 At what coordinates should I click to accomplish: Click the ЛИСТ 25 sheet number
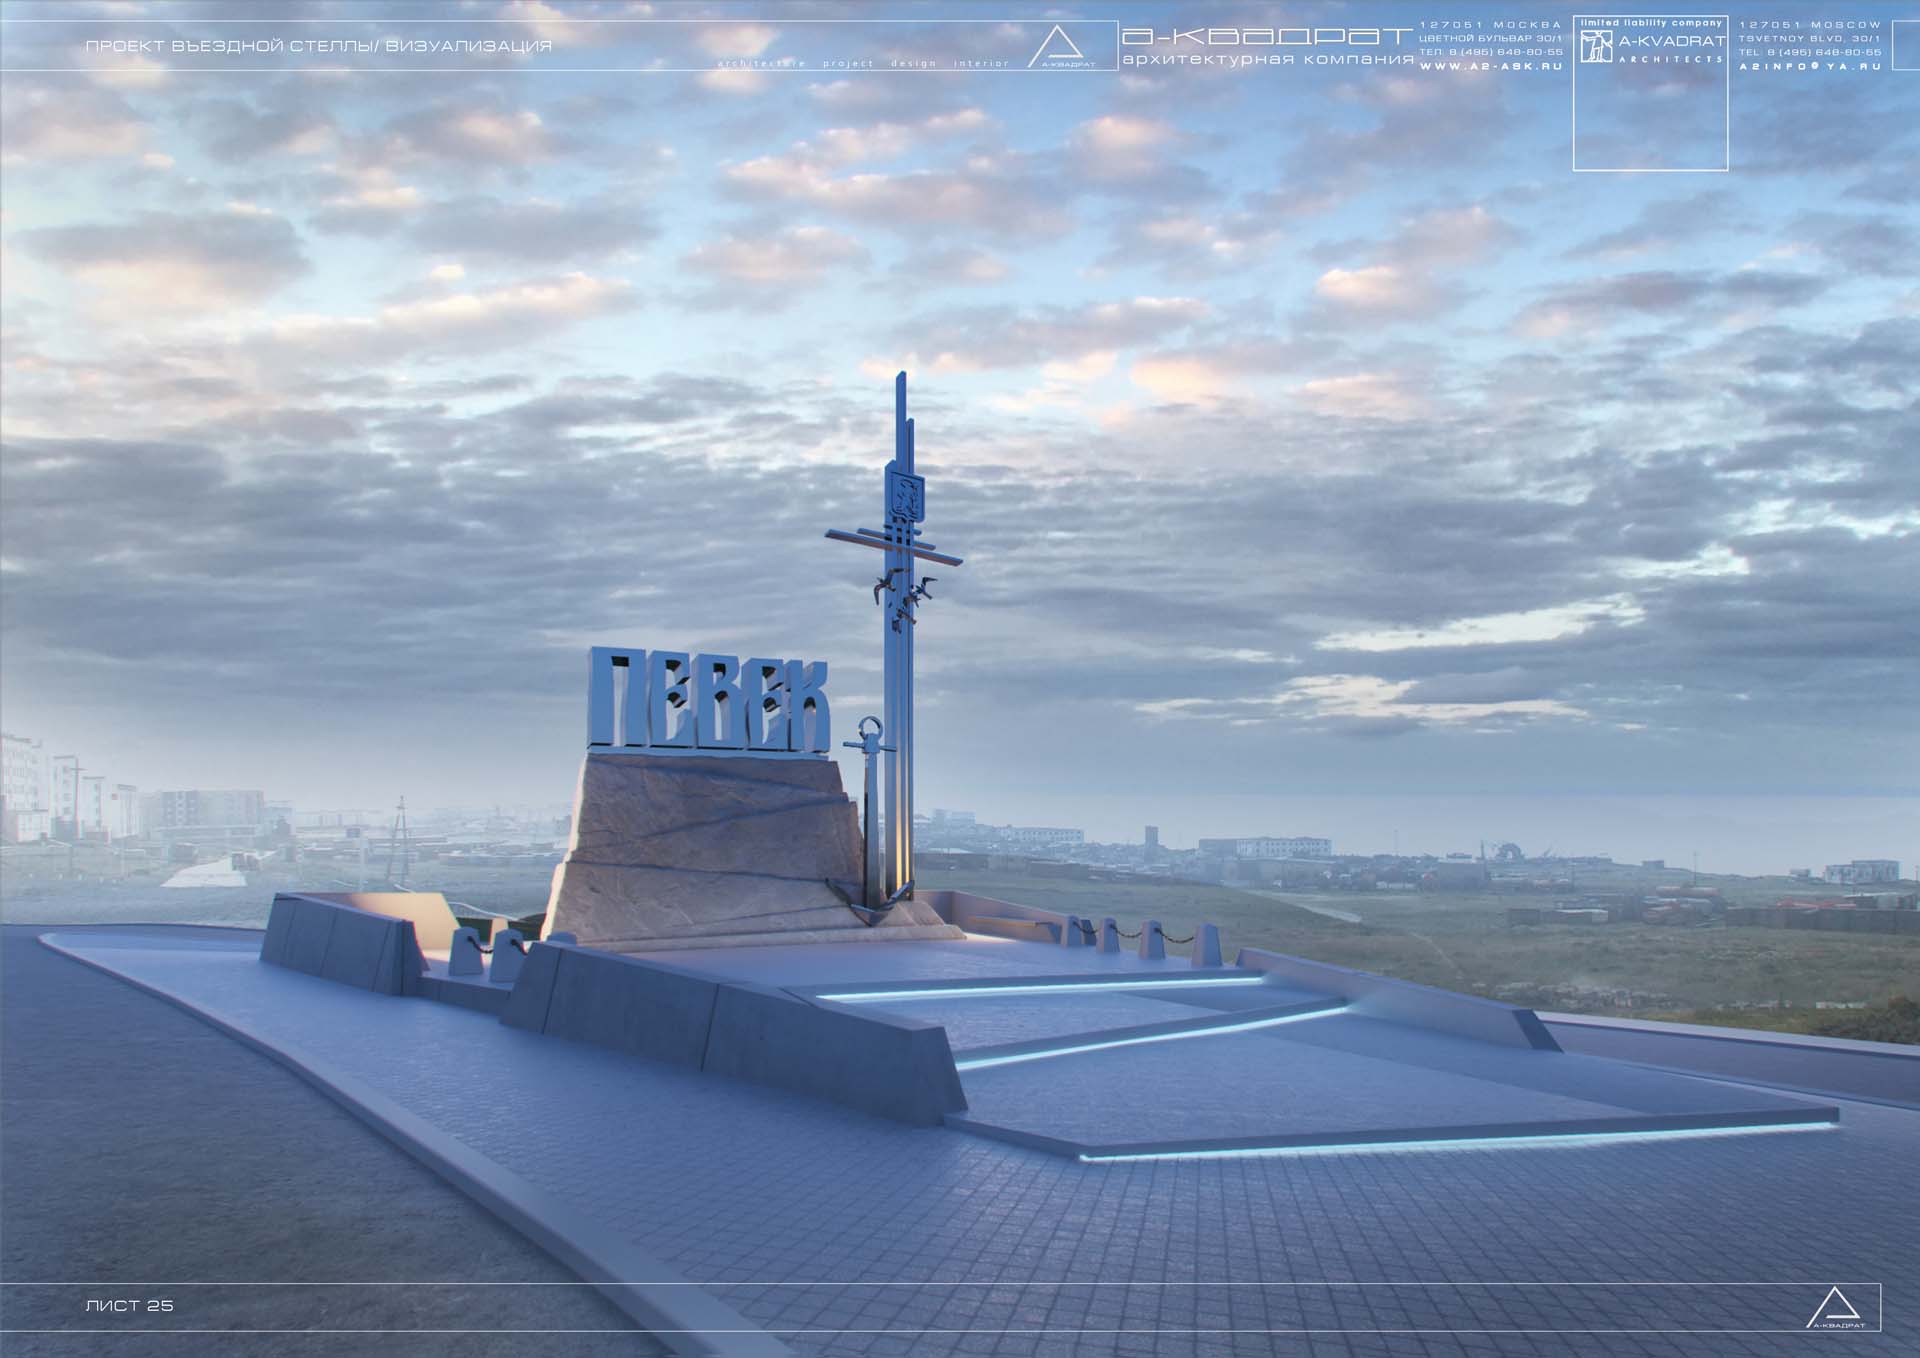[130, 1305]
